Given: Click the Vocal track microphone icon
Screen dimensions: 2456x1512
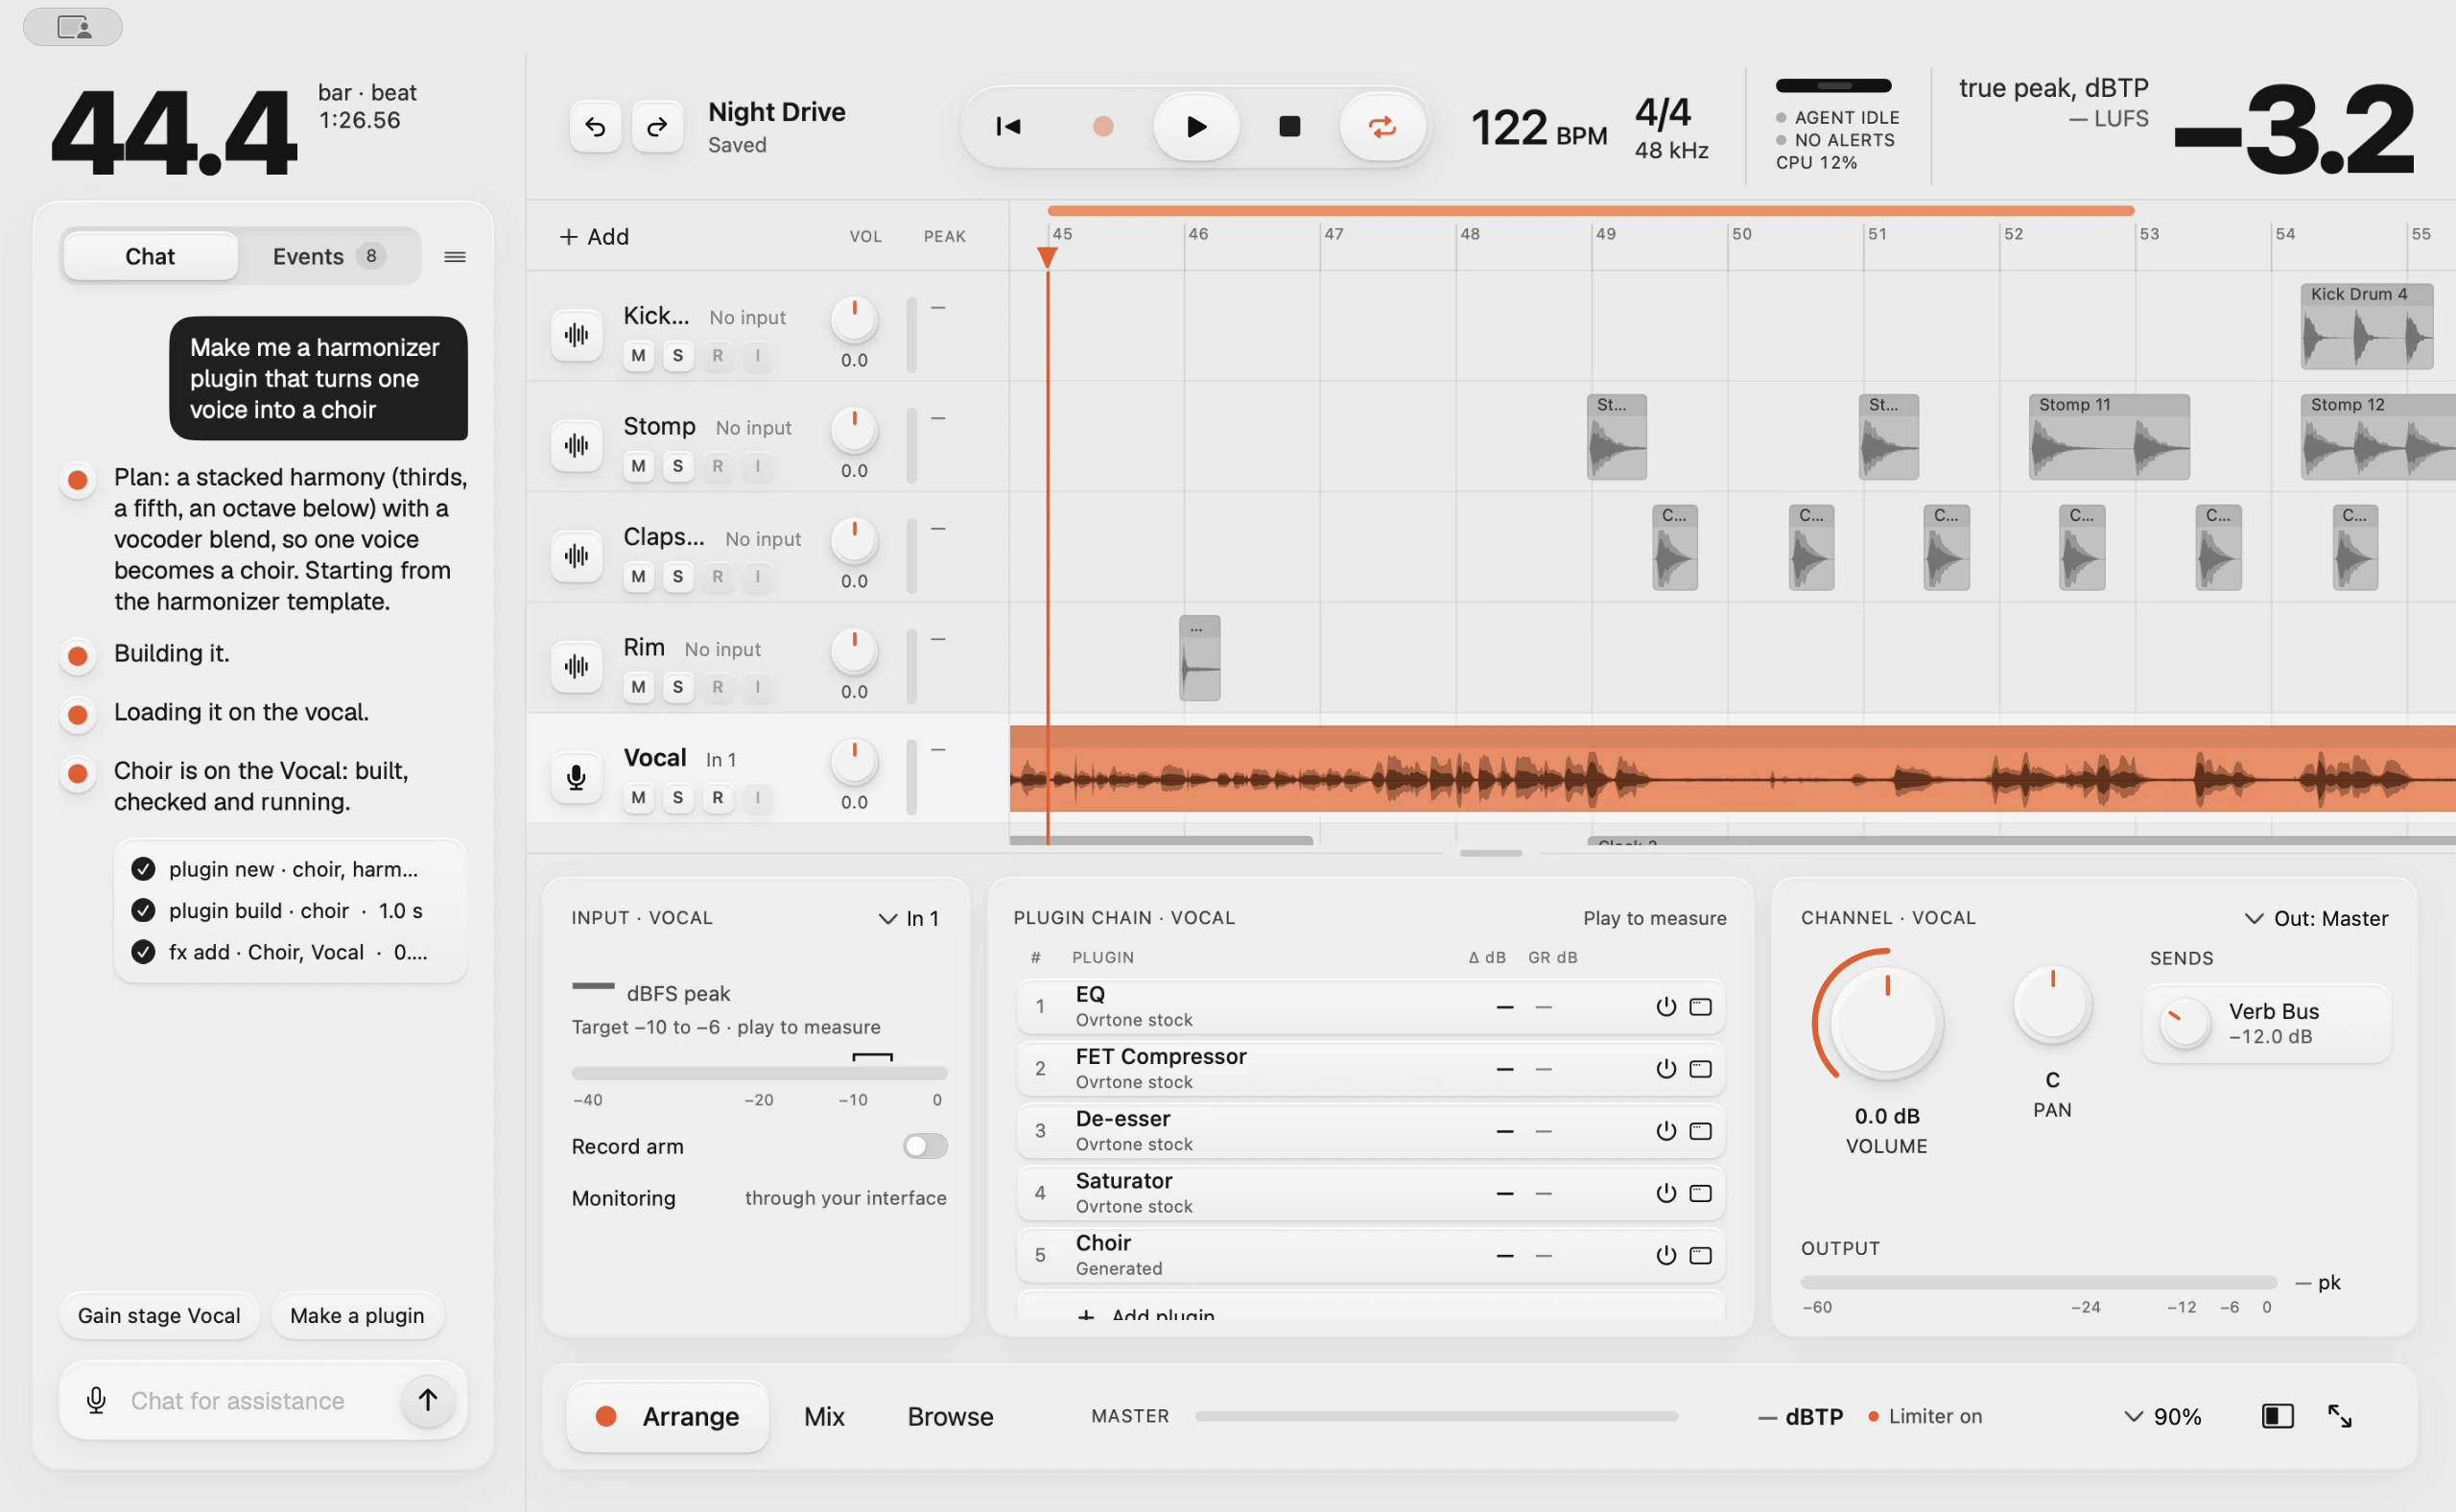Looking at the screenshot, I should (576, 777).
